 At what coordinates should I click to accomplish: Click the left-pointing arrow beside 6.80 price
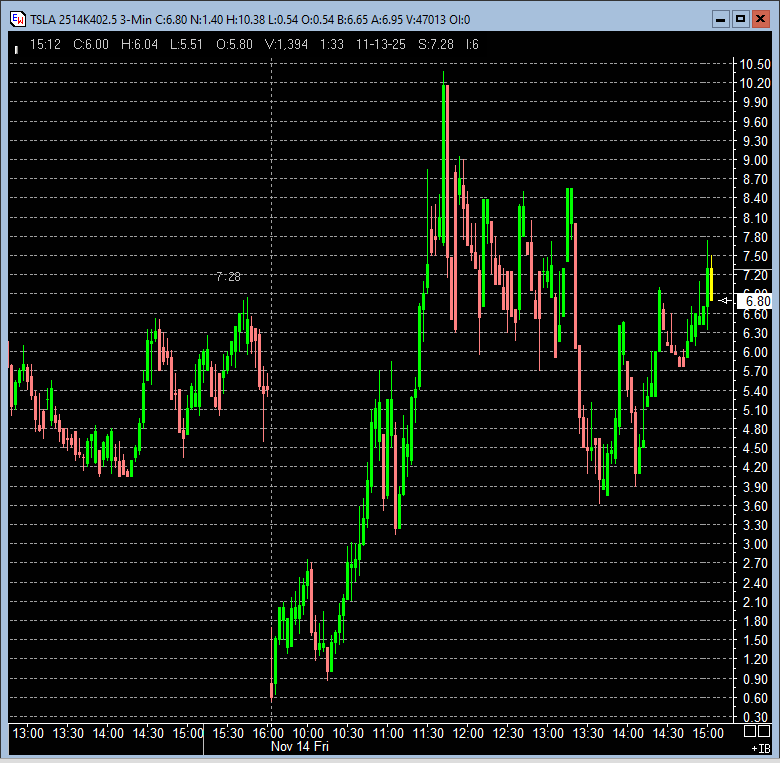click(726, 300)
